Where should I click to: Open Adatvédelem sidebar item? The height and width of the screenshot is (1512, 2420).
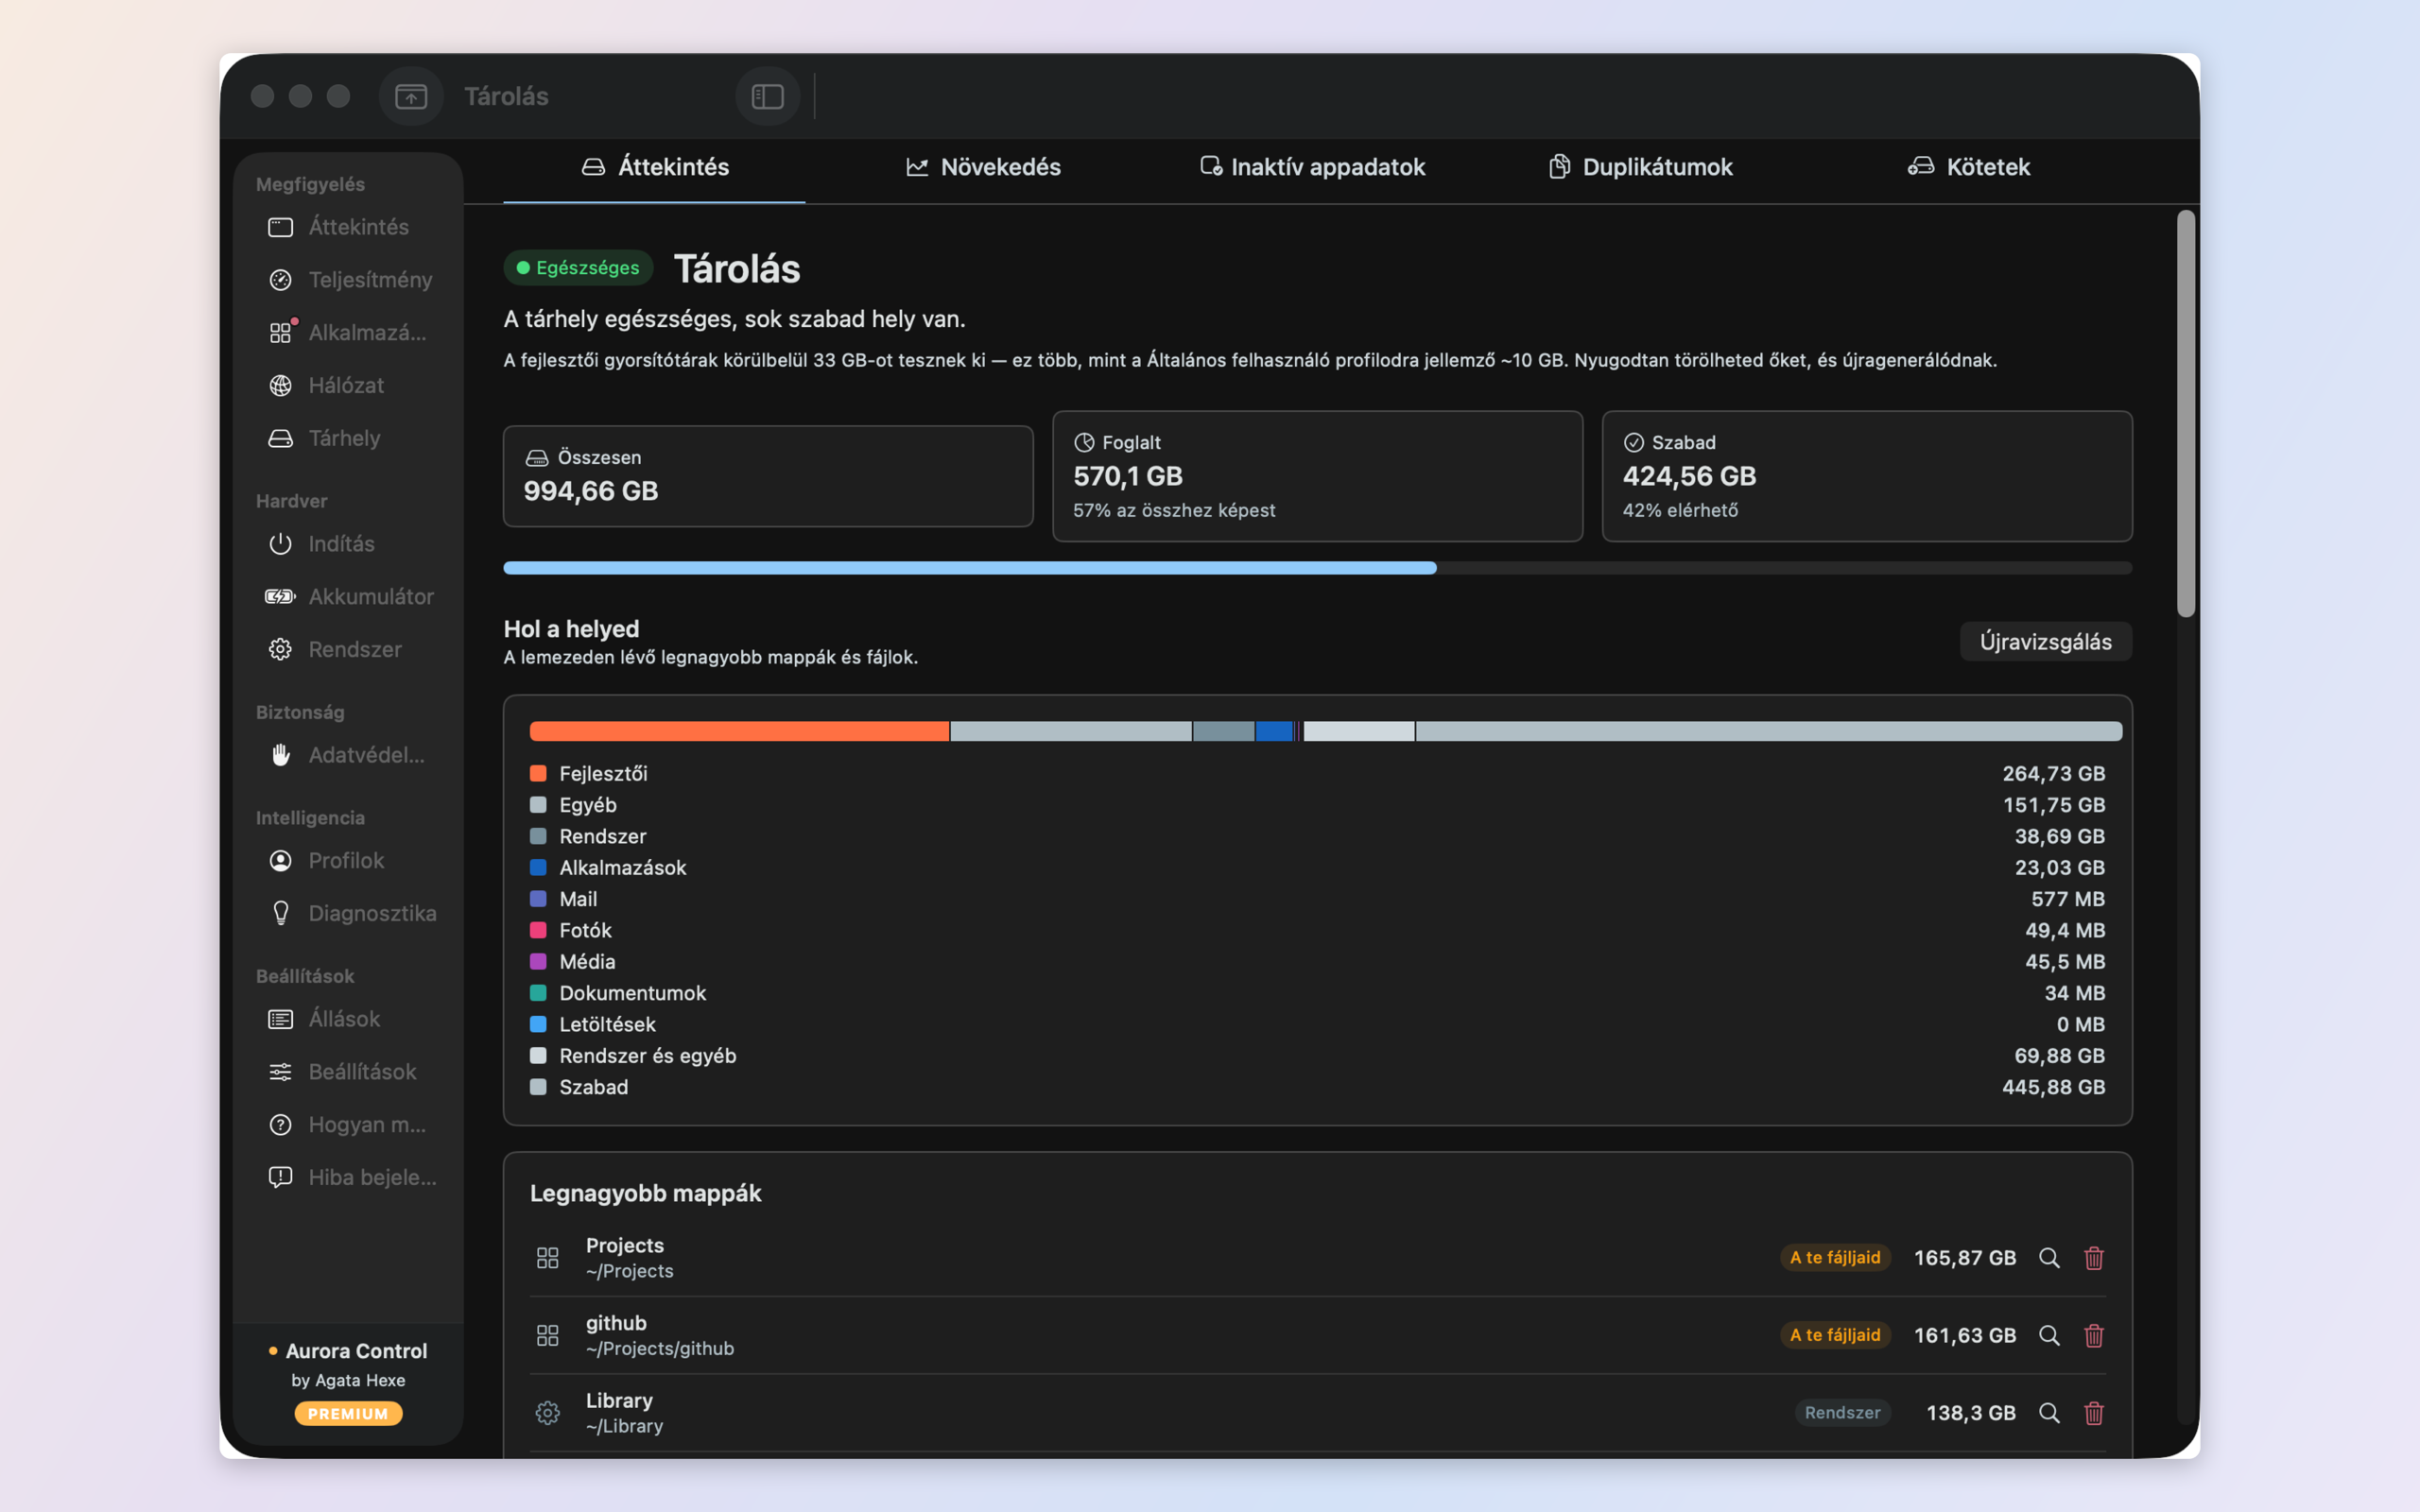[x=347, y=755]
